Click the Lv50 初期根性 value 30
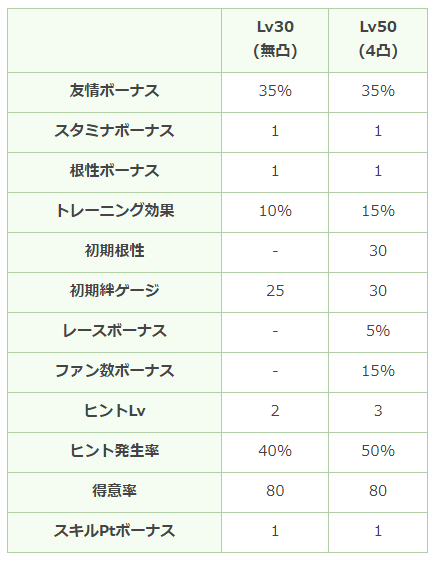 [x=378, y=251]
